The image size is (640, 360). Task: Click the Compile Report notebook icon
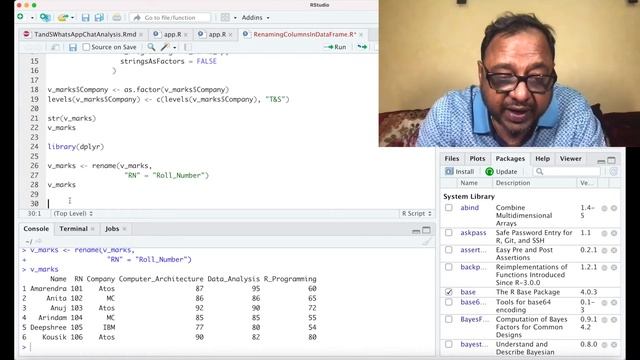[x=187, y=47]
